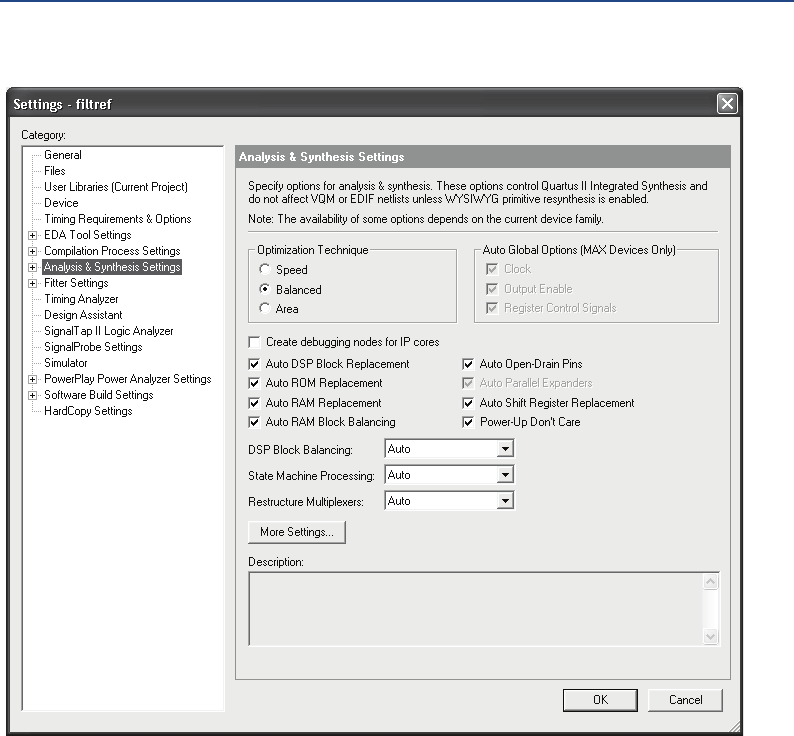Select SignalTap II Logic Analyzer category
The height and width of the screenshot is (736, 794).
point(108,331)
